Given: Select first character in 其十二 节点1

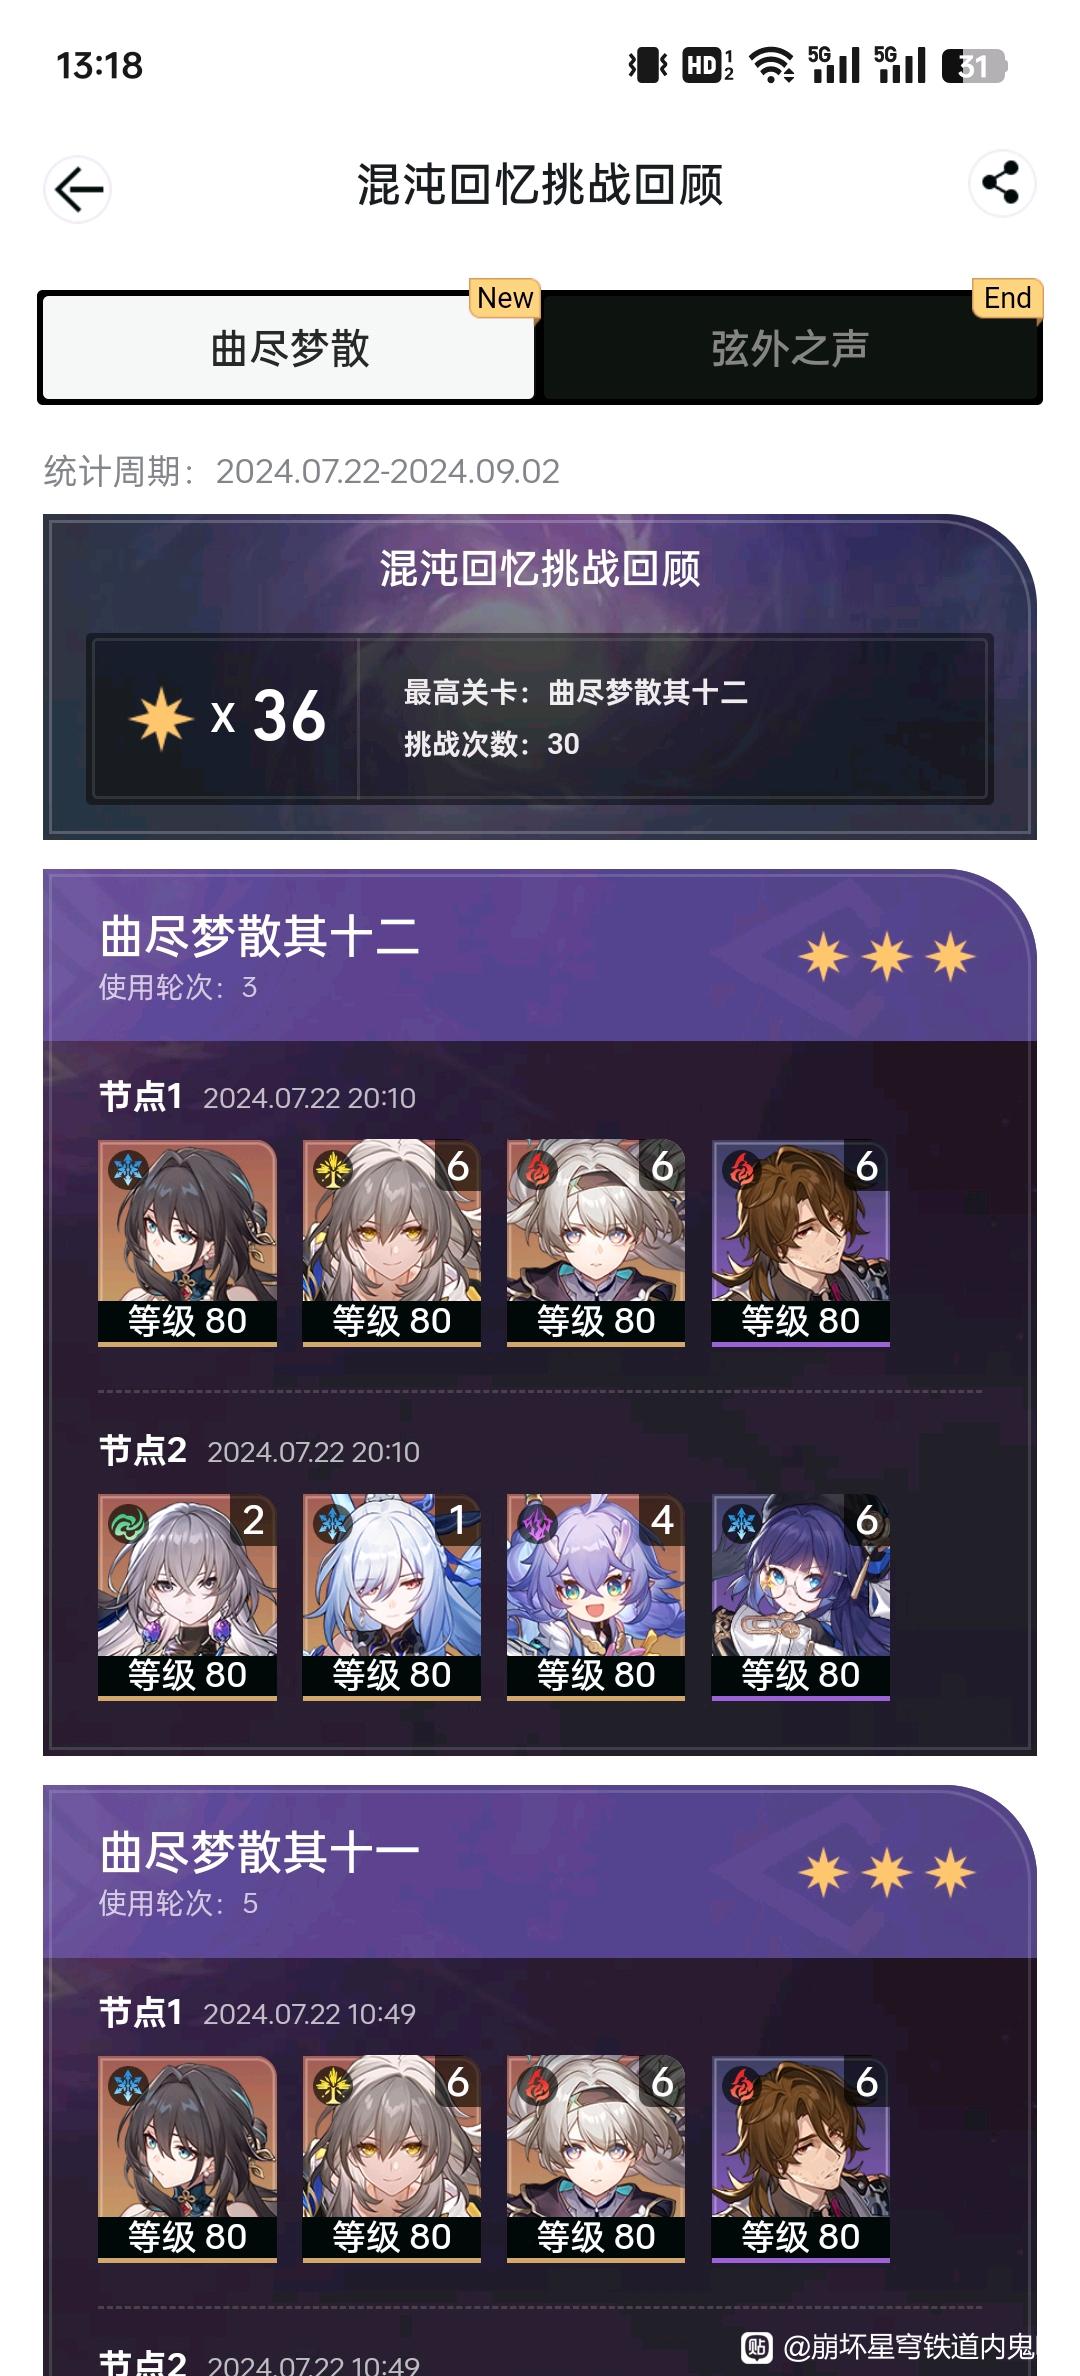Looking at the screenshot, I should click(187, 1243).
